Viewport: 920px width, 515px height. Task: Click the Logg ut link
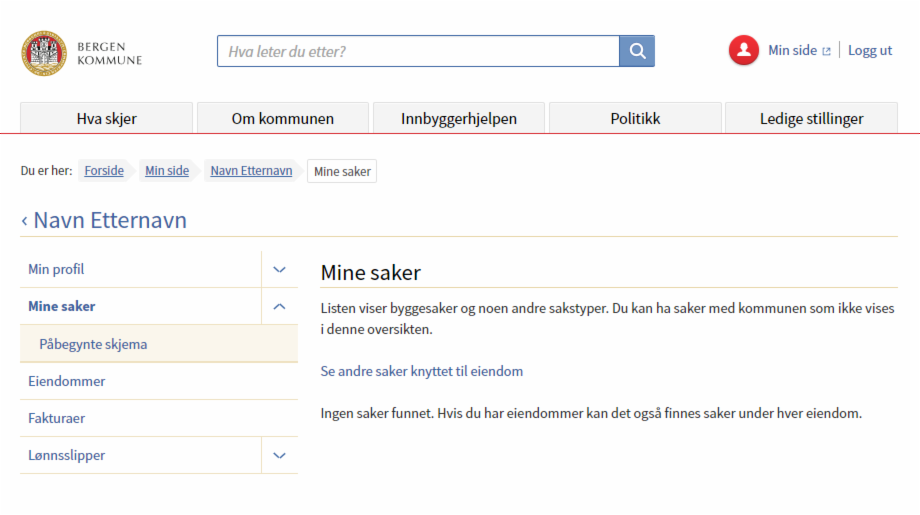pos(869,51)
